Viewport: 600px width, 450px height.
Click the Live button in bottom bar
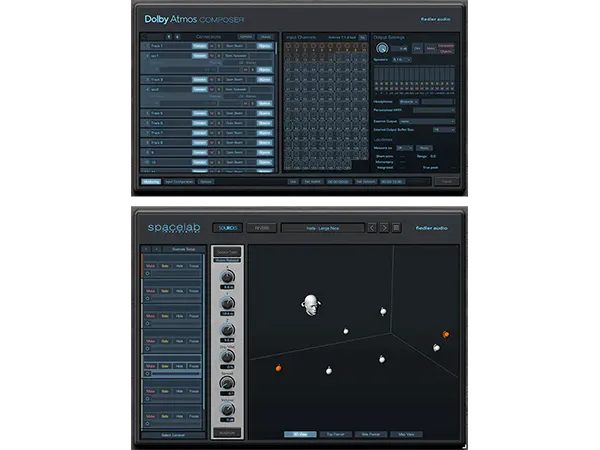293,181
